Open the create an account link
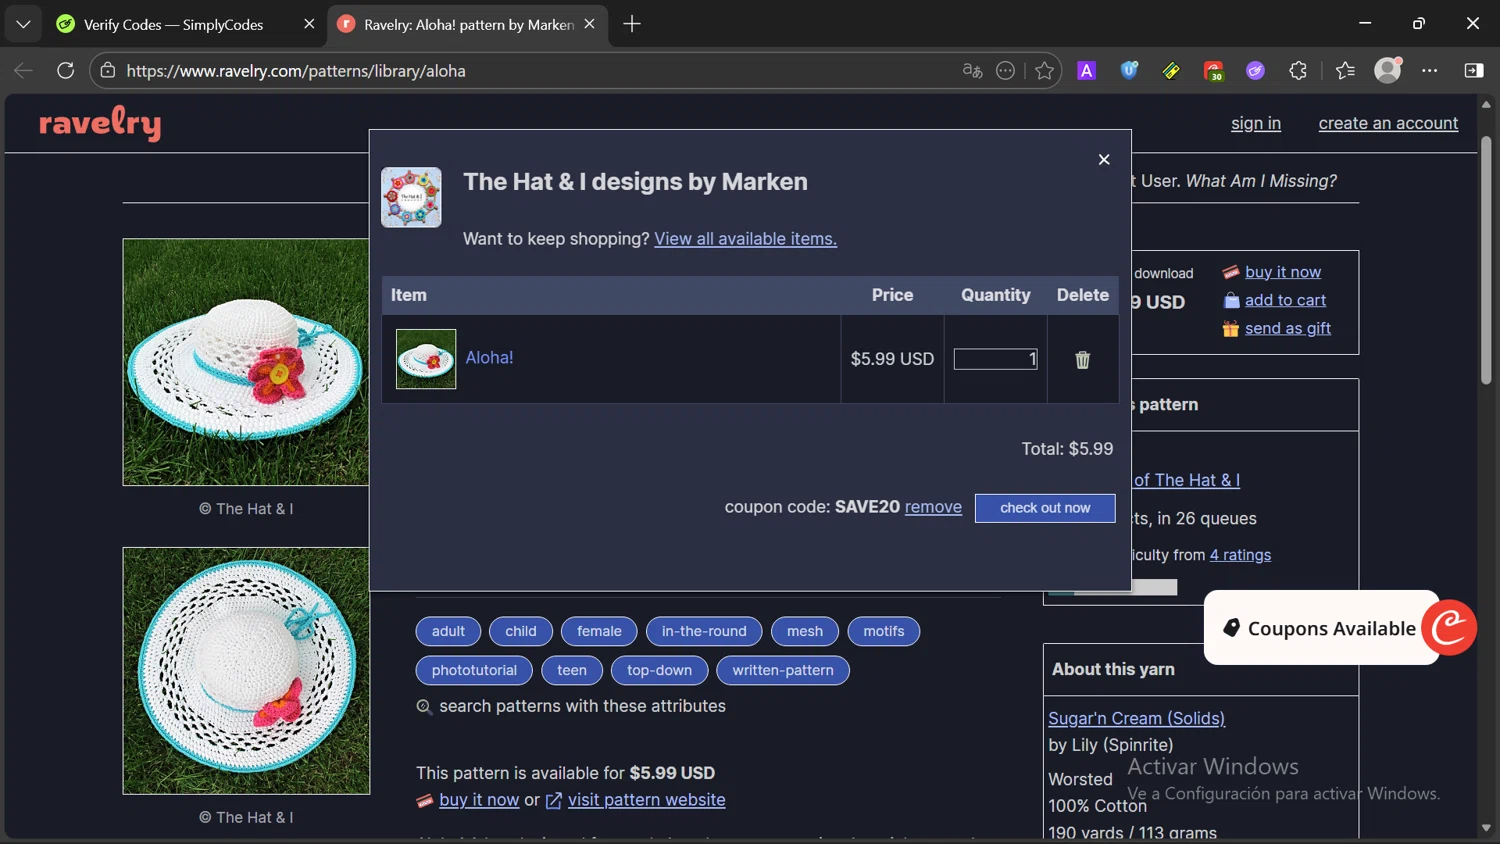This screenshot has height=844, width=1500. pos(1388,123)
